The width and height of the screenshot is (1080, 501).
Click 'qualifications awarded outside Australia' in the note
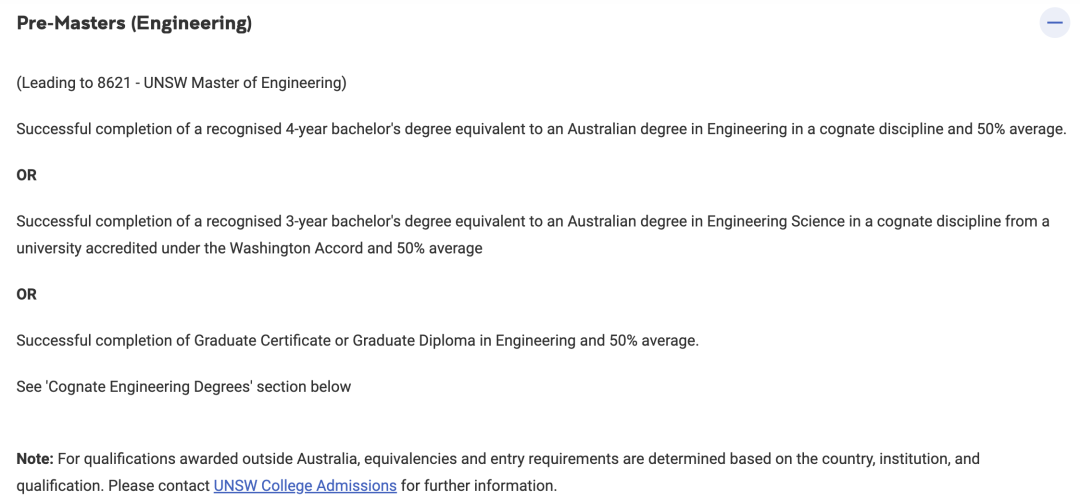pyautogui.click(x=218, y=459)
